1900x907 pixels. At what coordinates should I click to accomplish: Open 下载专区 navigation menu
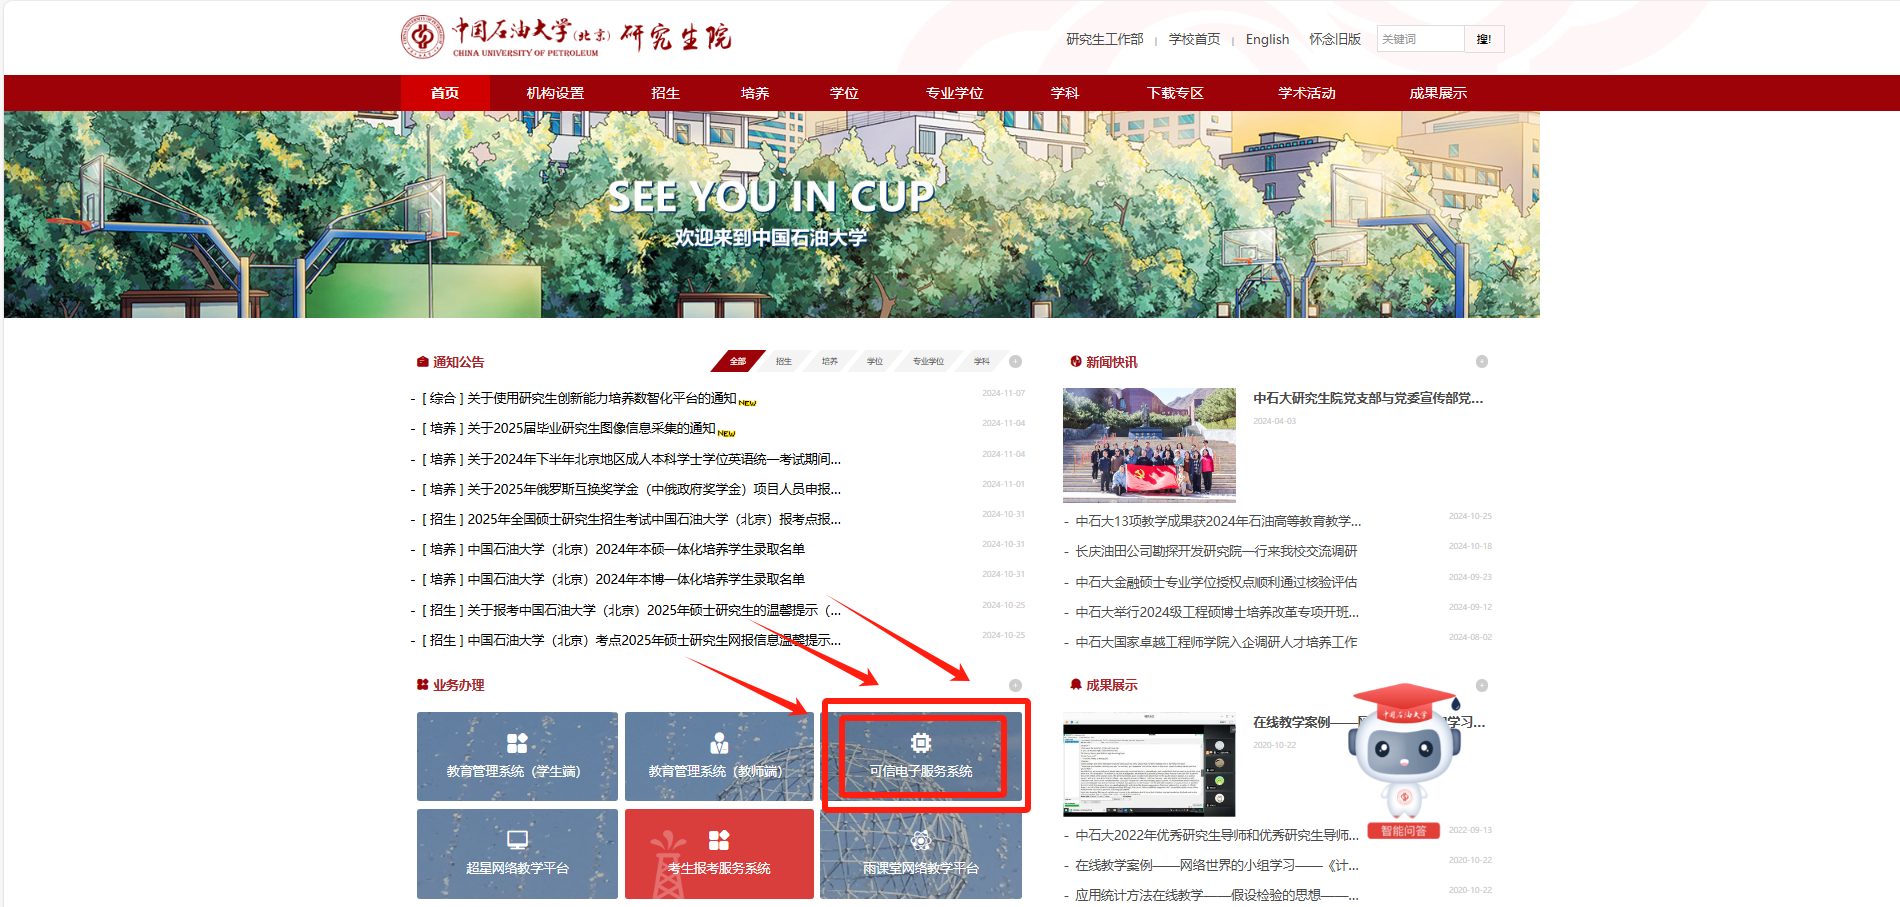(x=1175, y=93)
